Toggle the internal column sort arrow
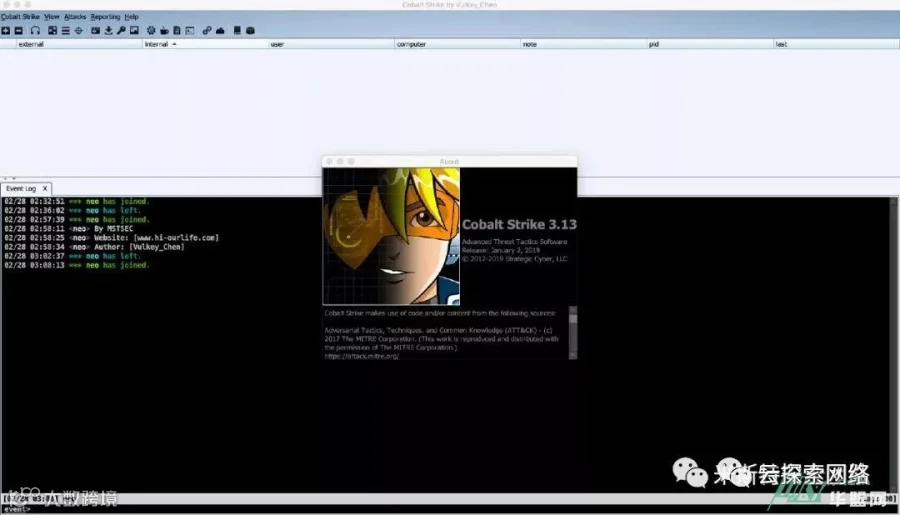The height and width of the screenshot is (515, 900). (174, 44)
